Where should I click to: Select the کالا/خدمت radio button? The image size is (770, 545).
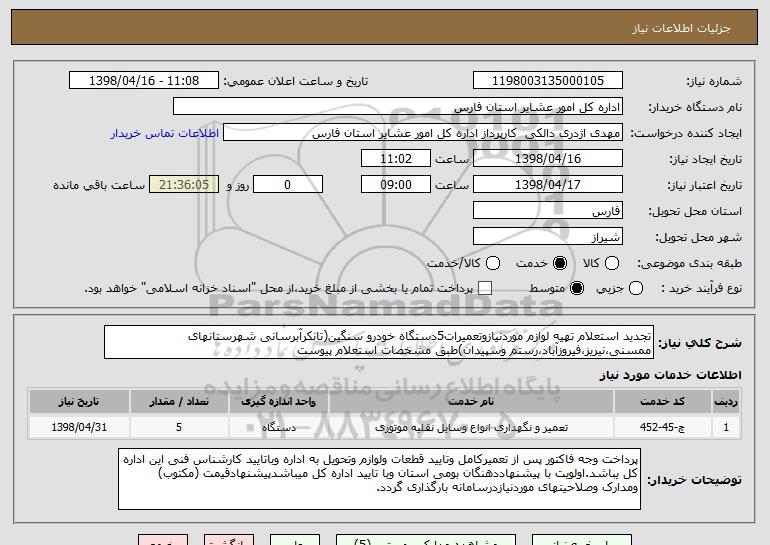tap(493, 263)
